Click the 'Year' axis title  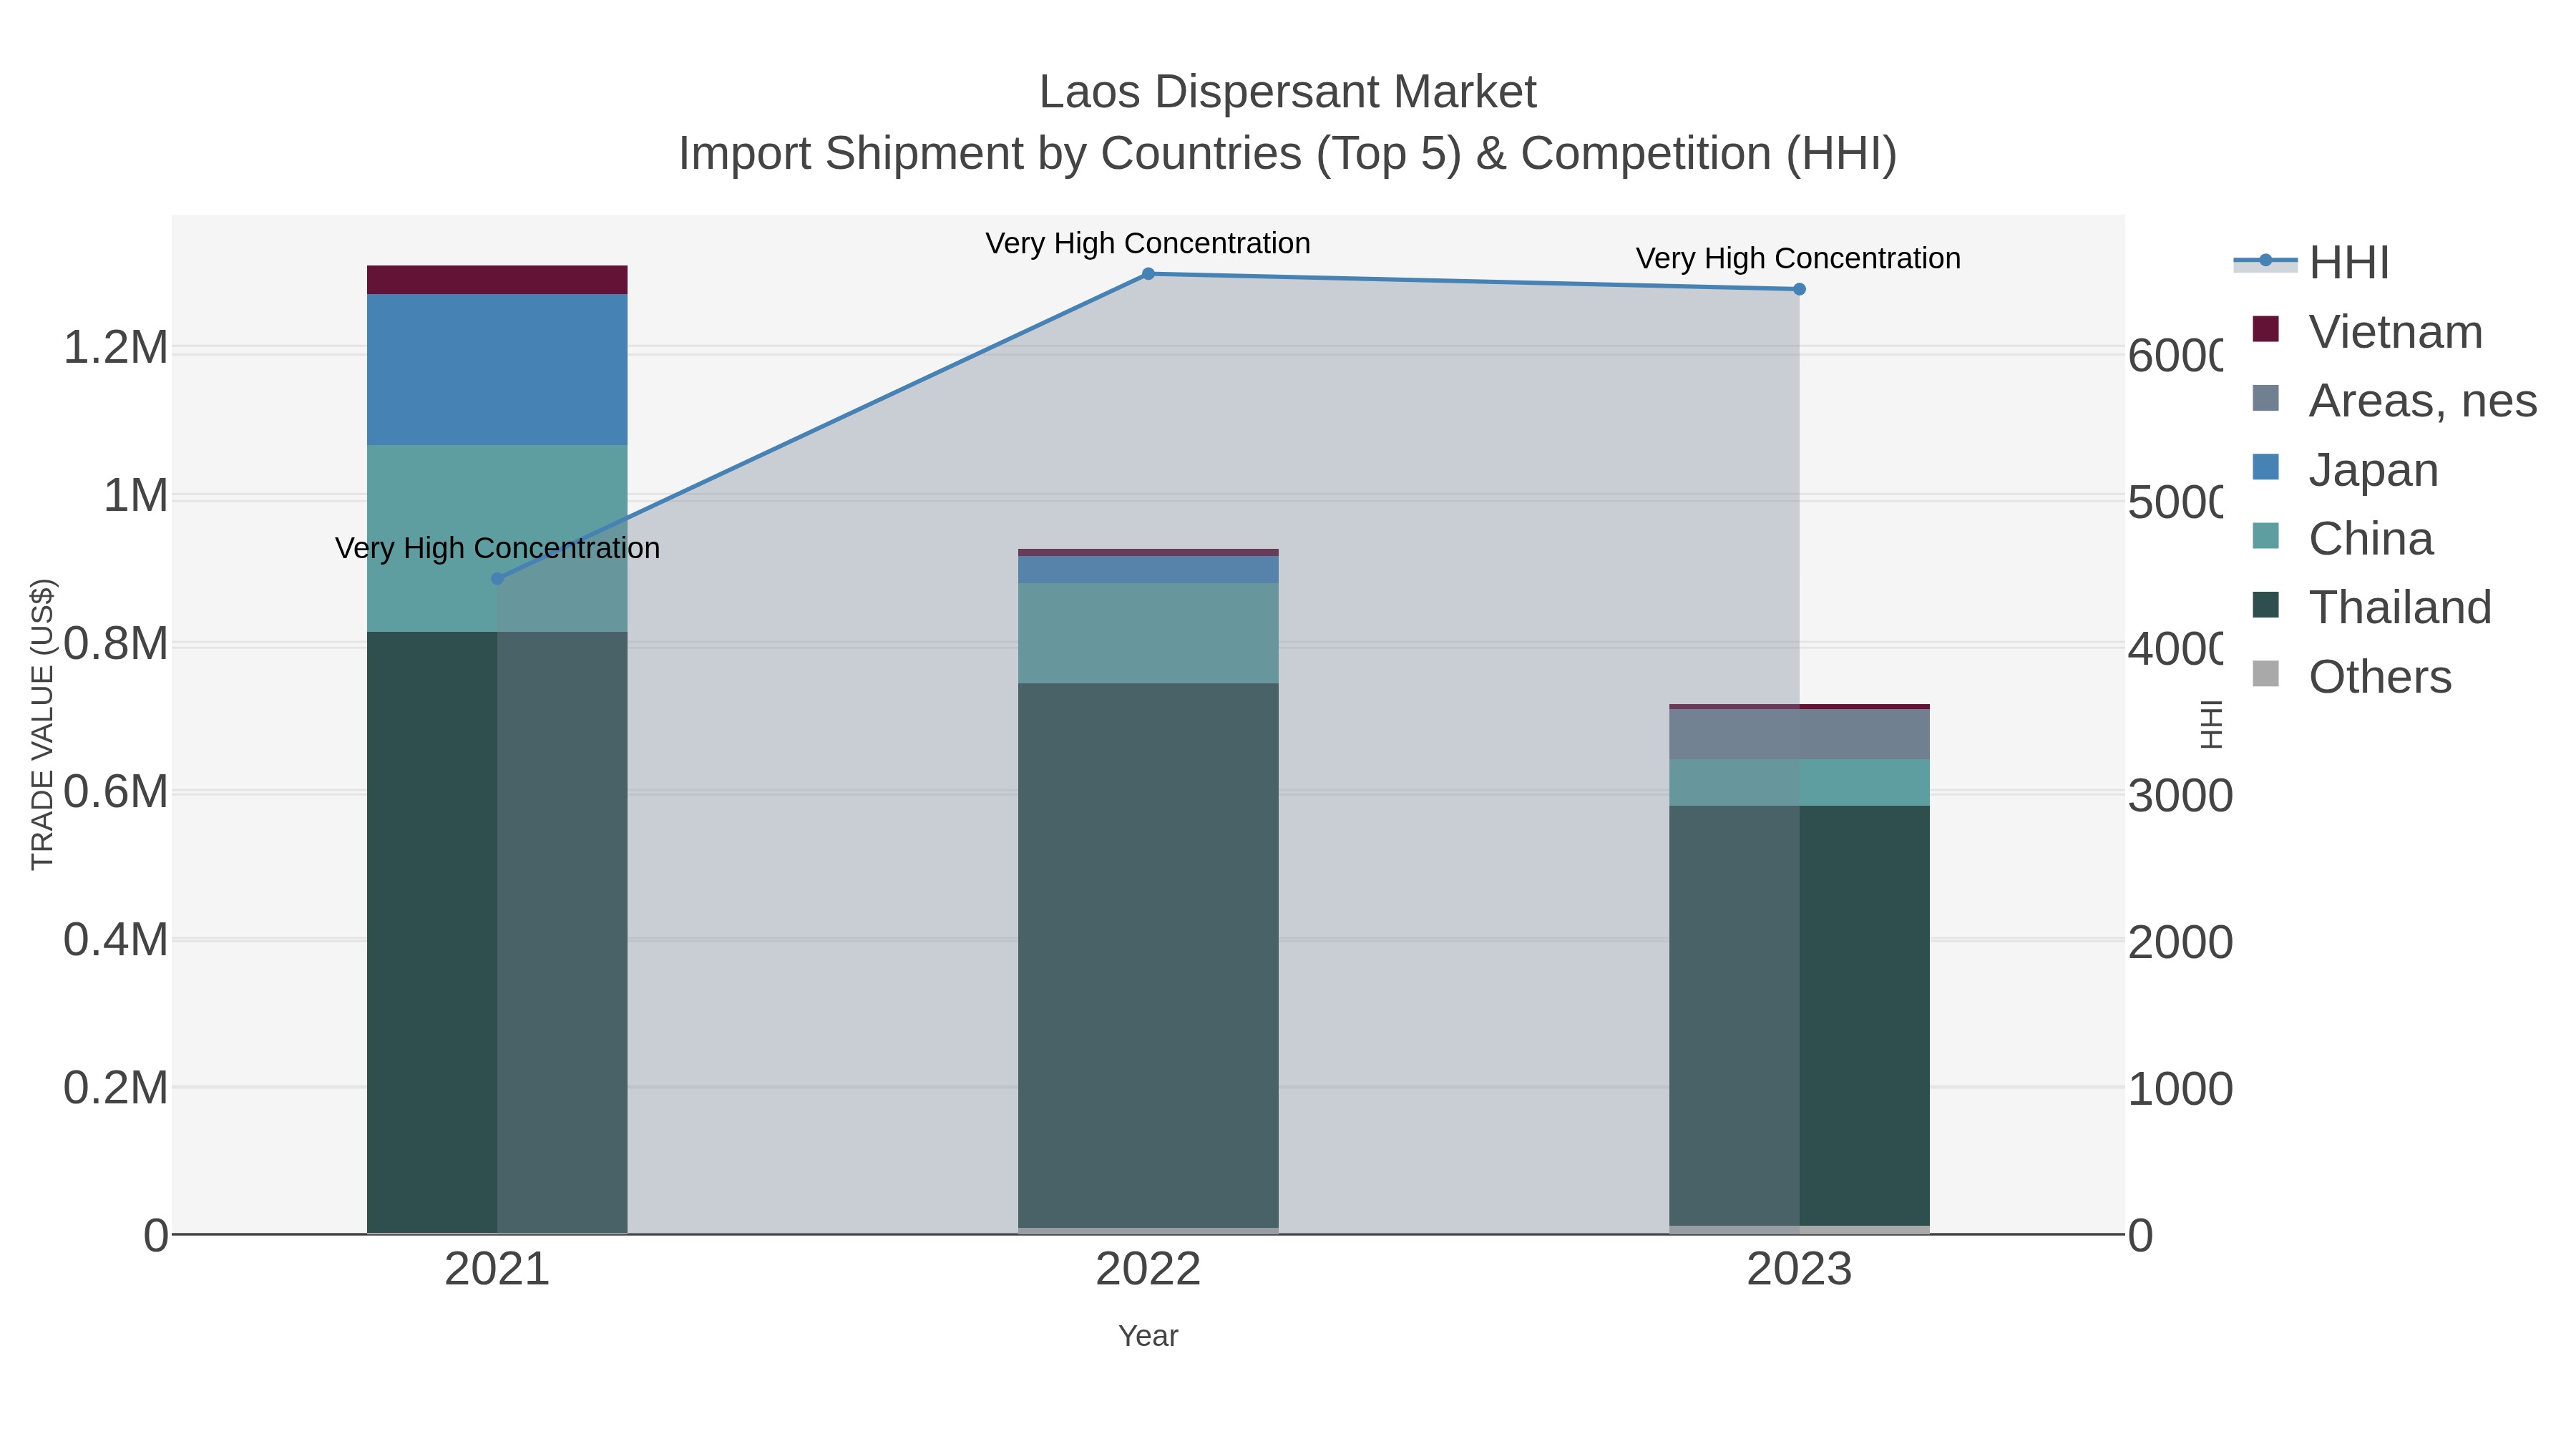[1148, 1336]
